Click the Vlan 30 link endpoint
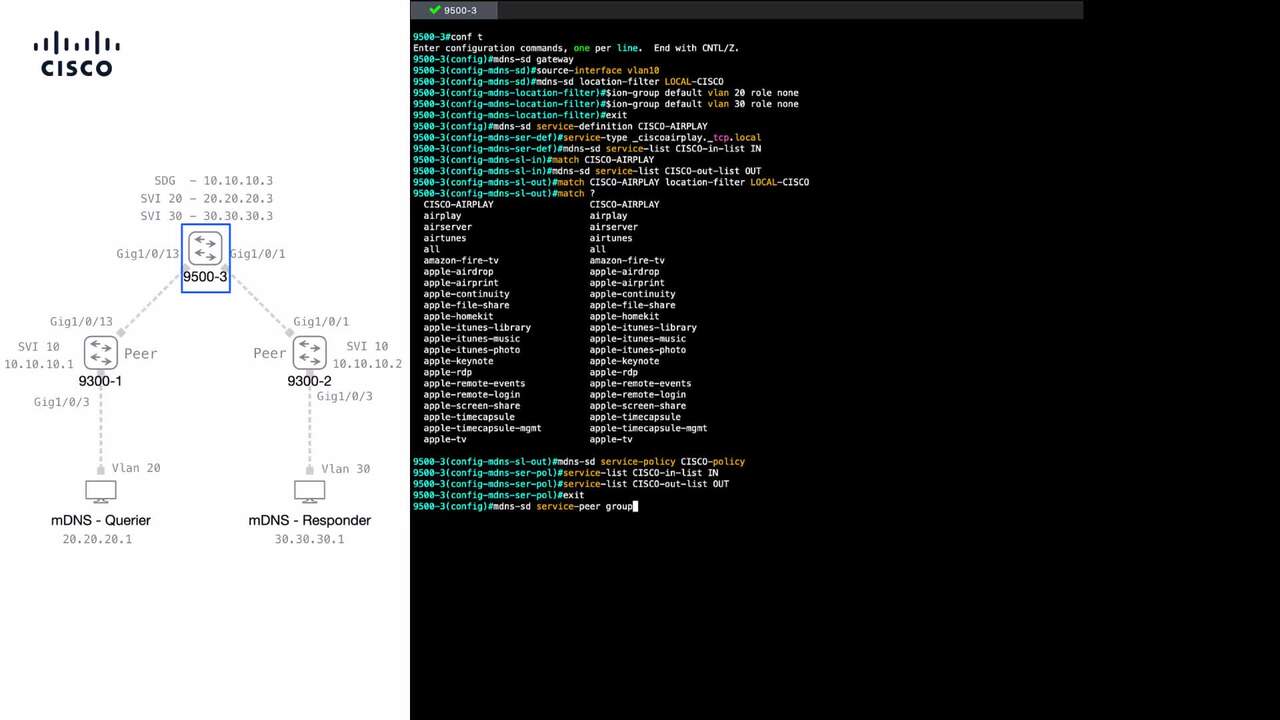Screen dimensions: 1280x720 (x=309, y=469)
